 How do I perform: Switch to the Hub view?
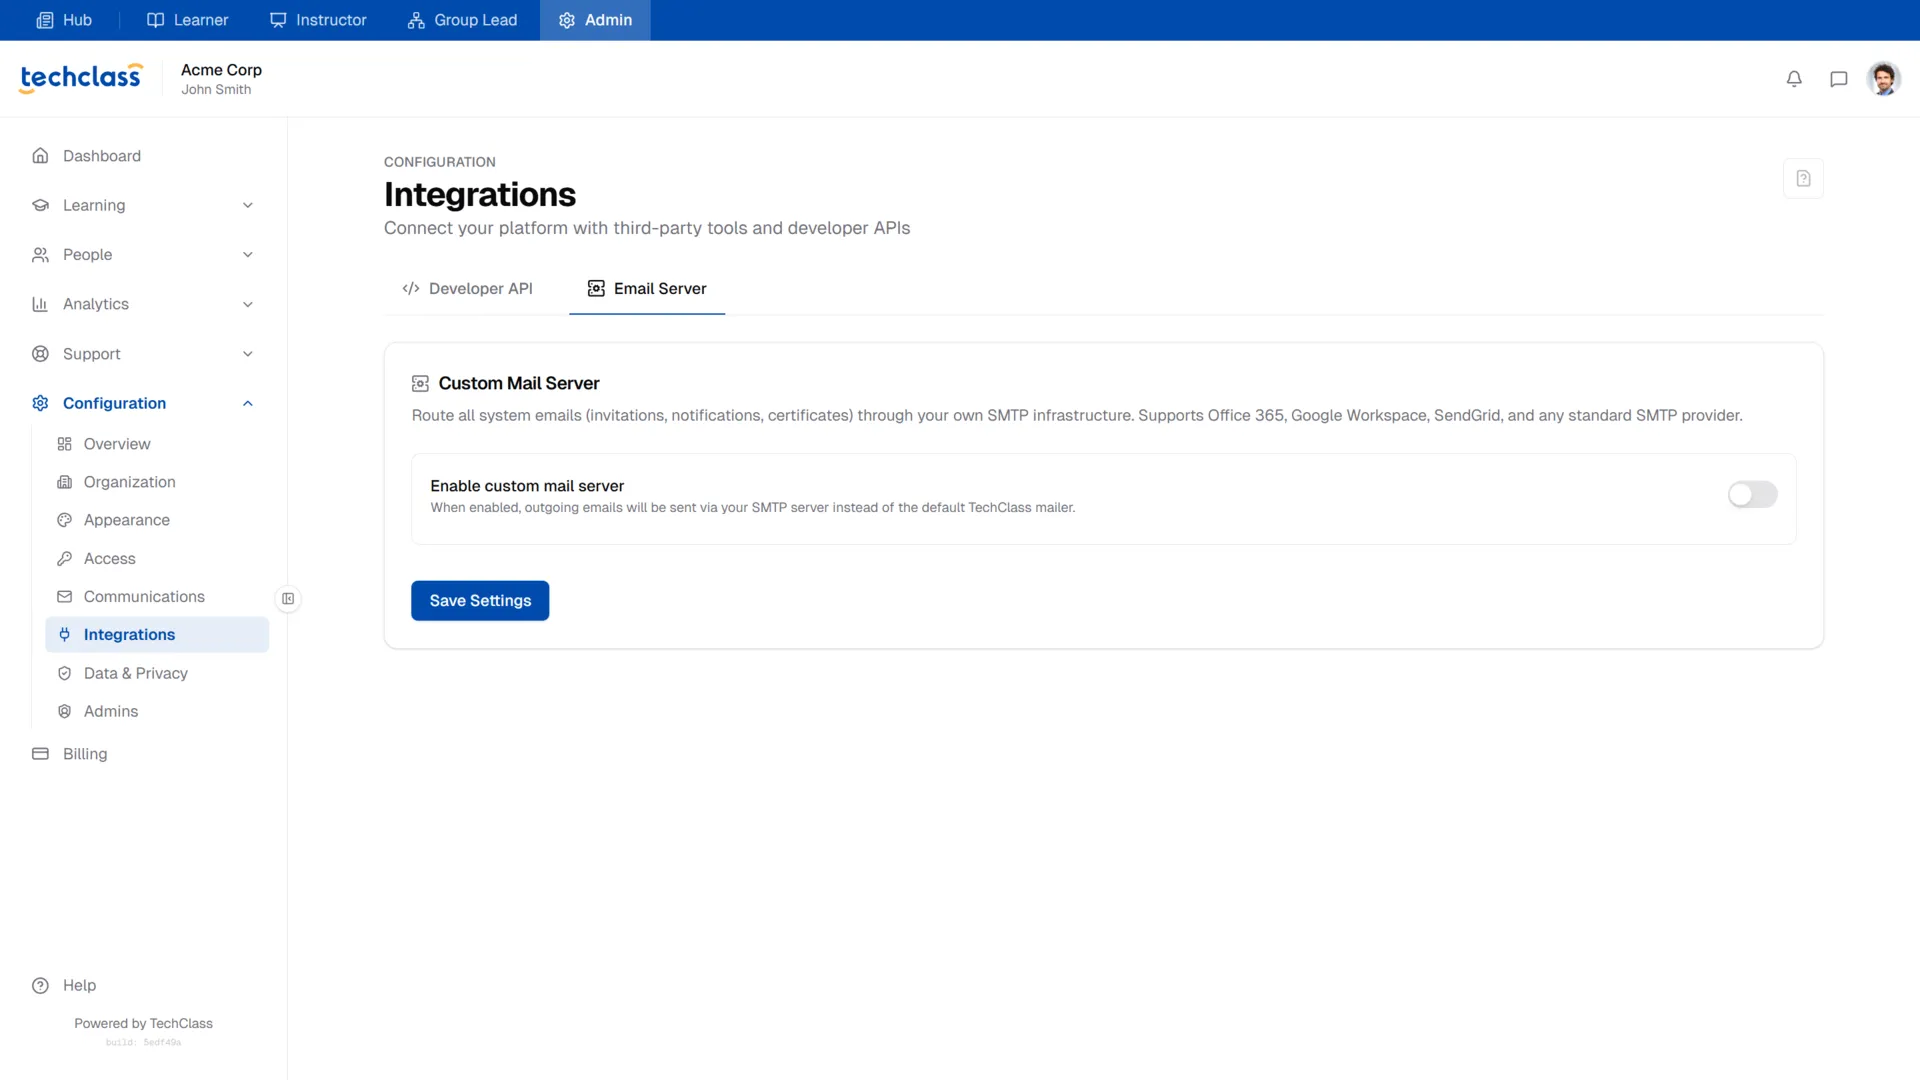coord(64,20)
